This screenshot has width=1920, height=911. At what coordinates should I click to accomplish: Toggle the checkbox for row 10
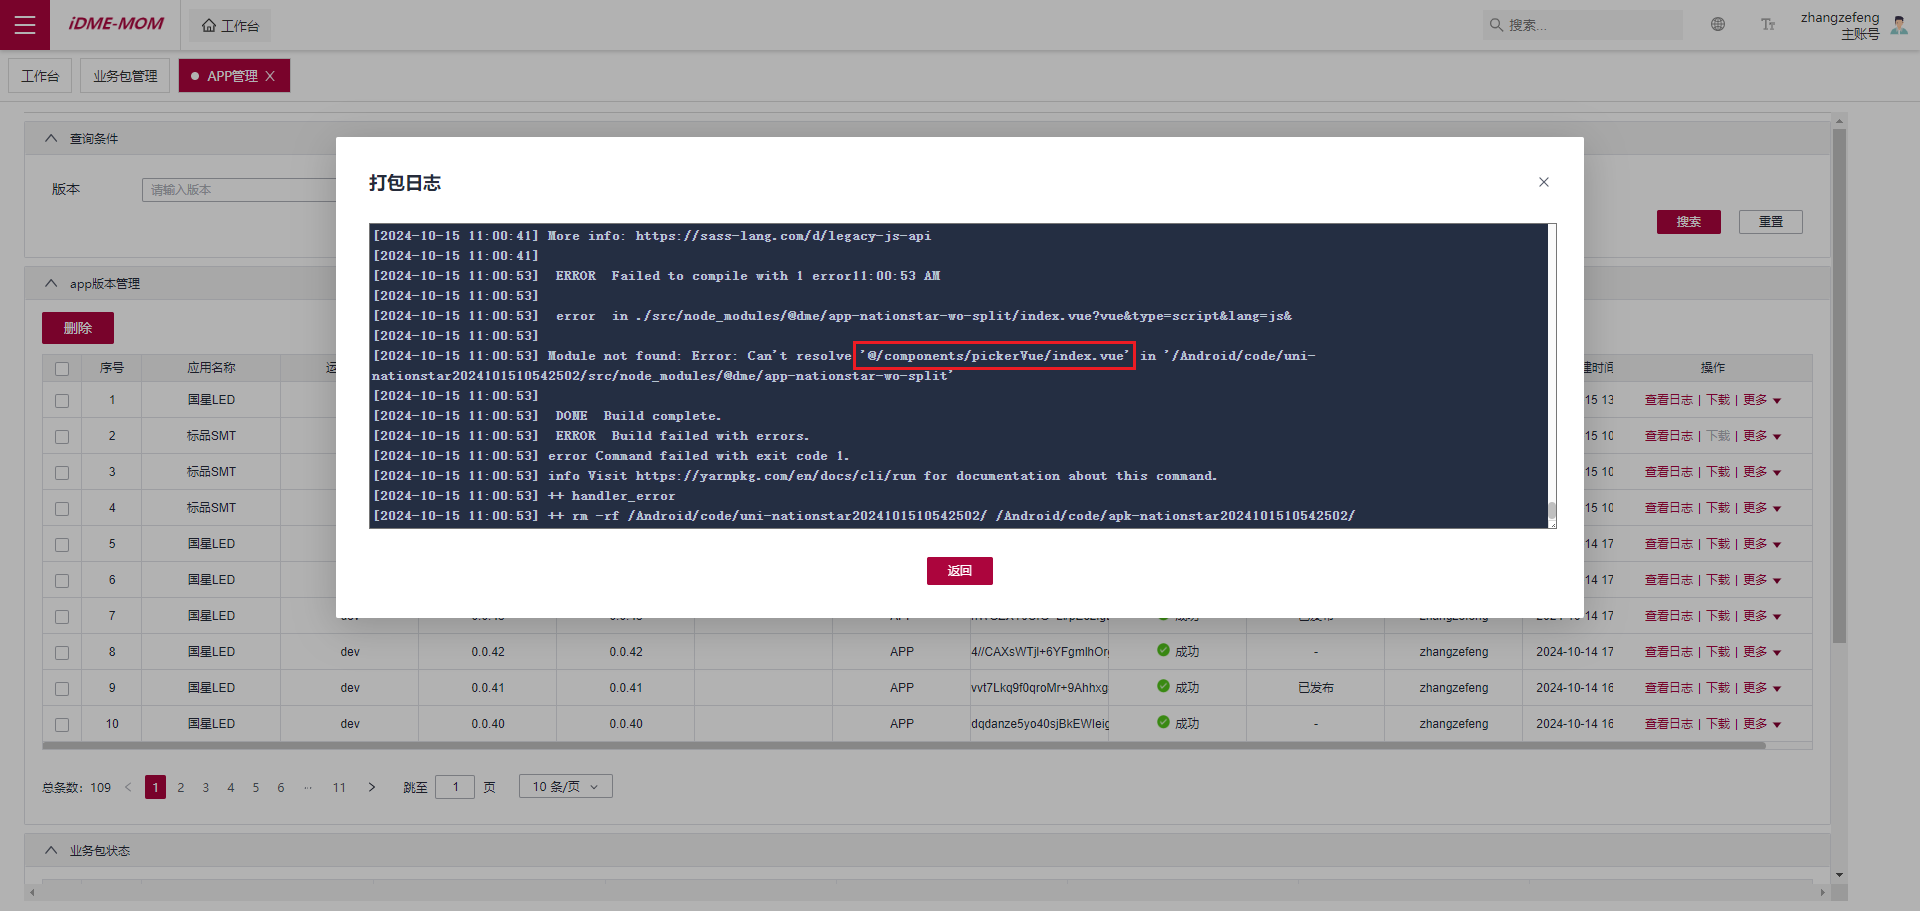pos(62,724)
